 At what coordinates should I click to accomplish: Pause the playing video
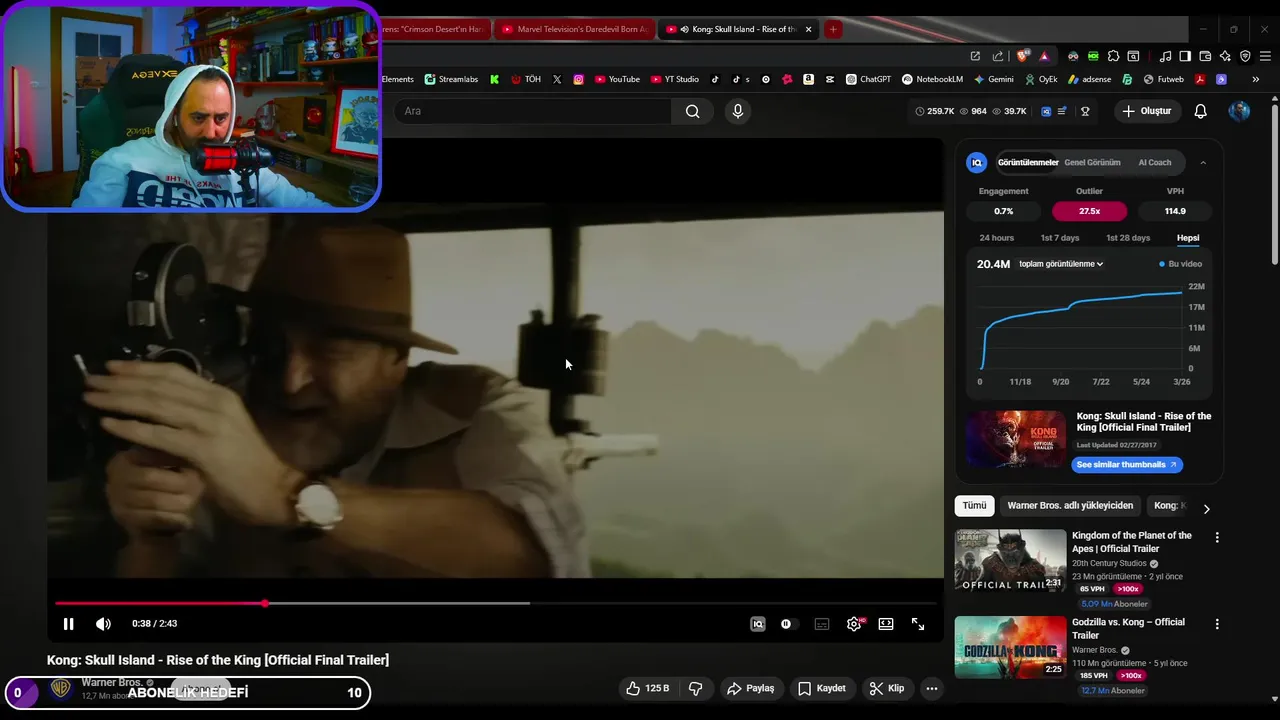68,624
